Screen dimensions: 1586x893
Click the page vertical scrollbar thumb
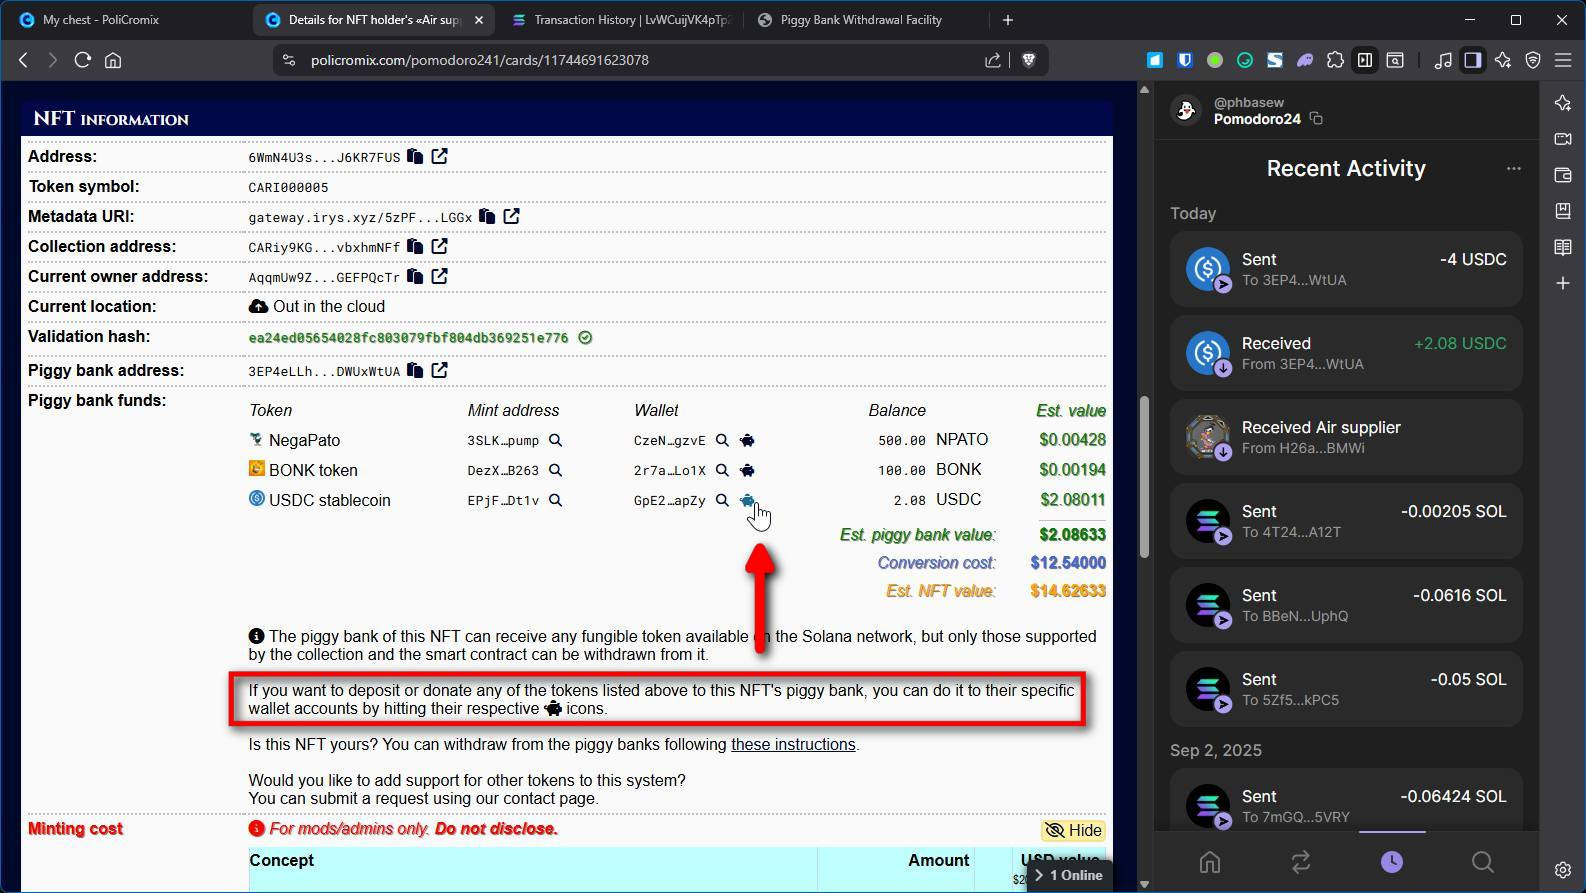(1144, 478)
